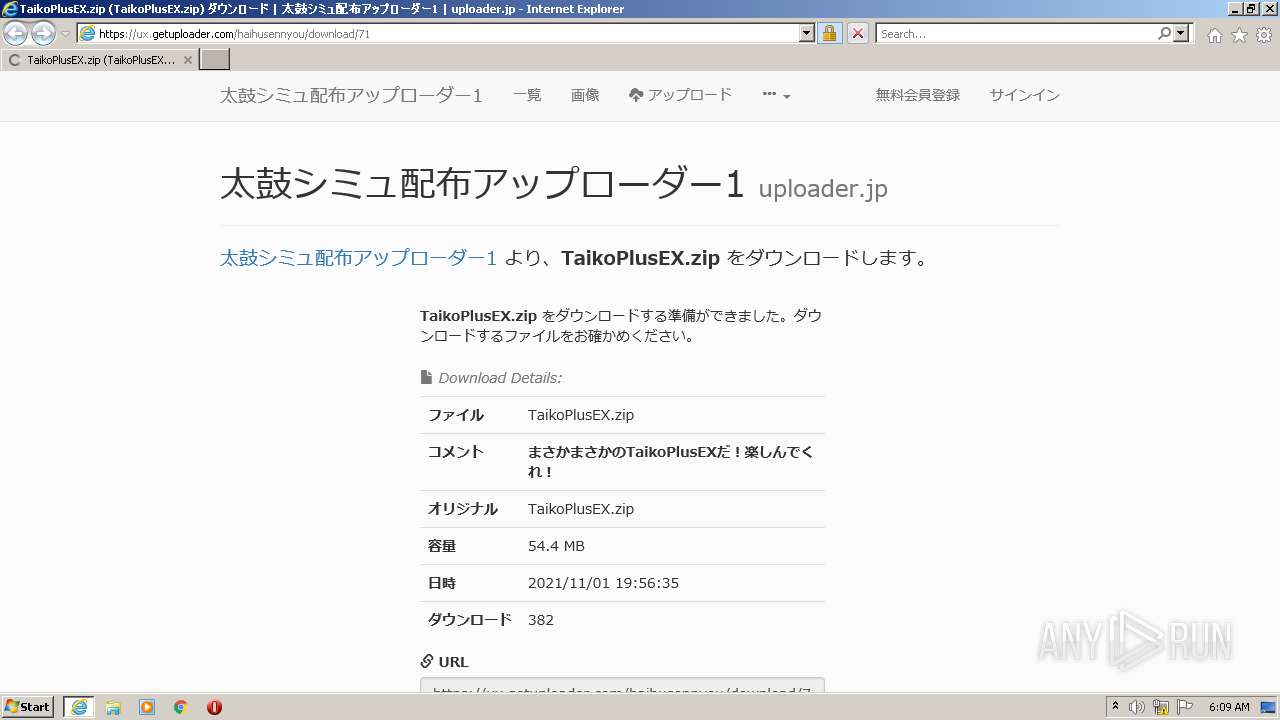Click the site title 太鼓シミュ配布アップローダー1 in navbar

[351, 95]
